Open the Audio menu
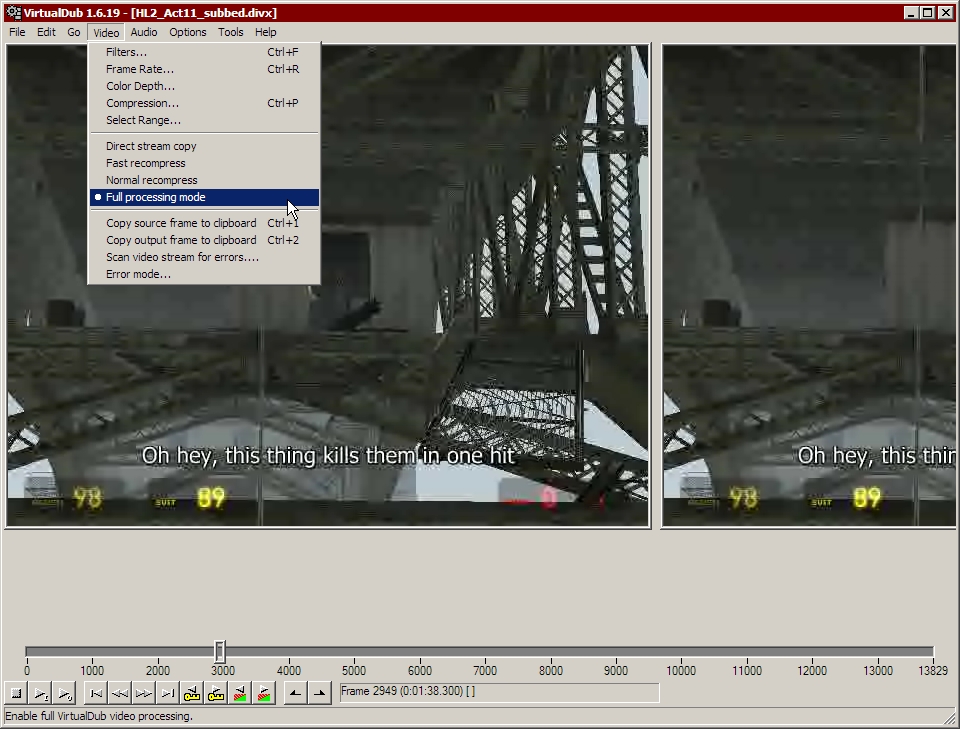Image resolution: width=960 pixels, height=729 pixels. pos(144,32)
